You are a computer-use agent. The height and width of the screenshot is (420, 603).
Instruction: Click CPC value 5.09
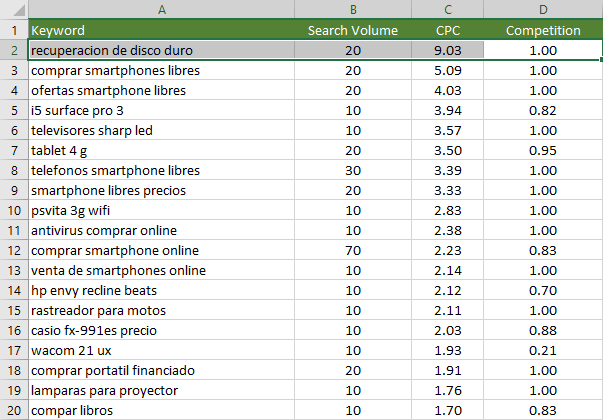[448, 70]
